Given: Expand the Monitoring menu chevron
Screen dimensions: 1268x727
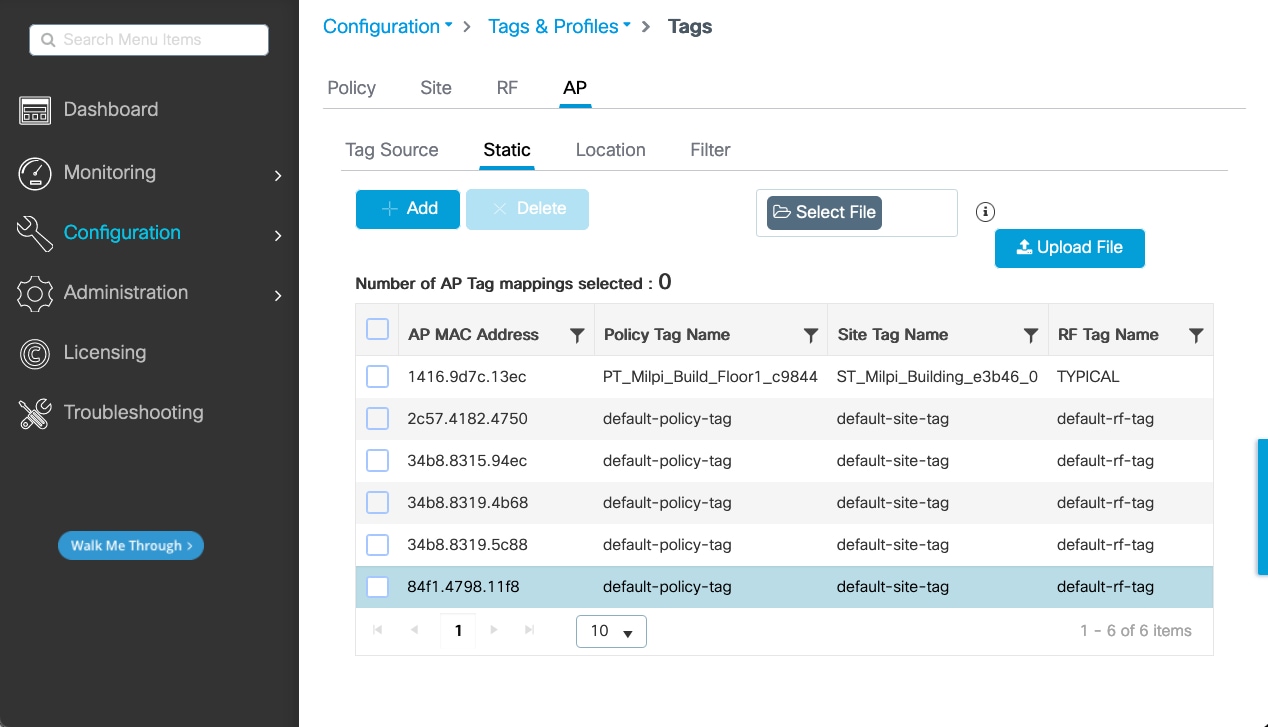Looking at the screenshot, I should coord(278,176).
